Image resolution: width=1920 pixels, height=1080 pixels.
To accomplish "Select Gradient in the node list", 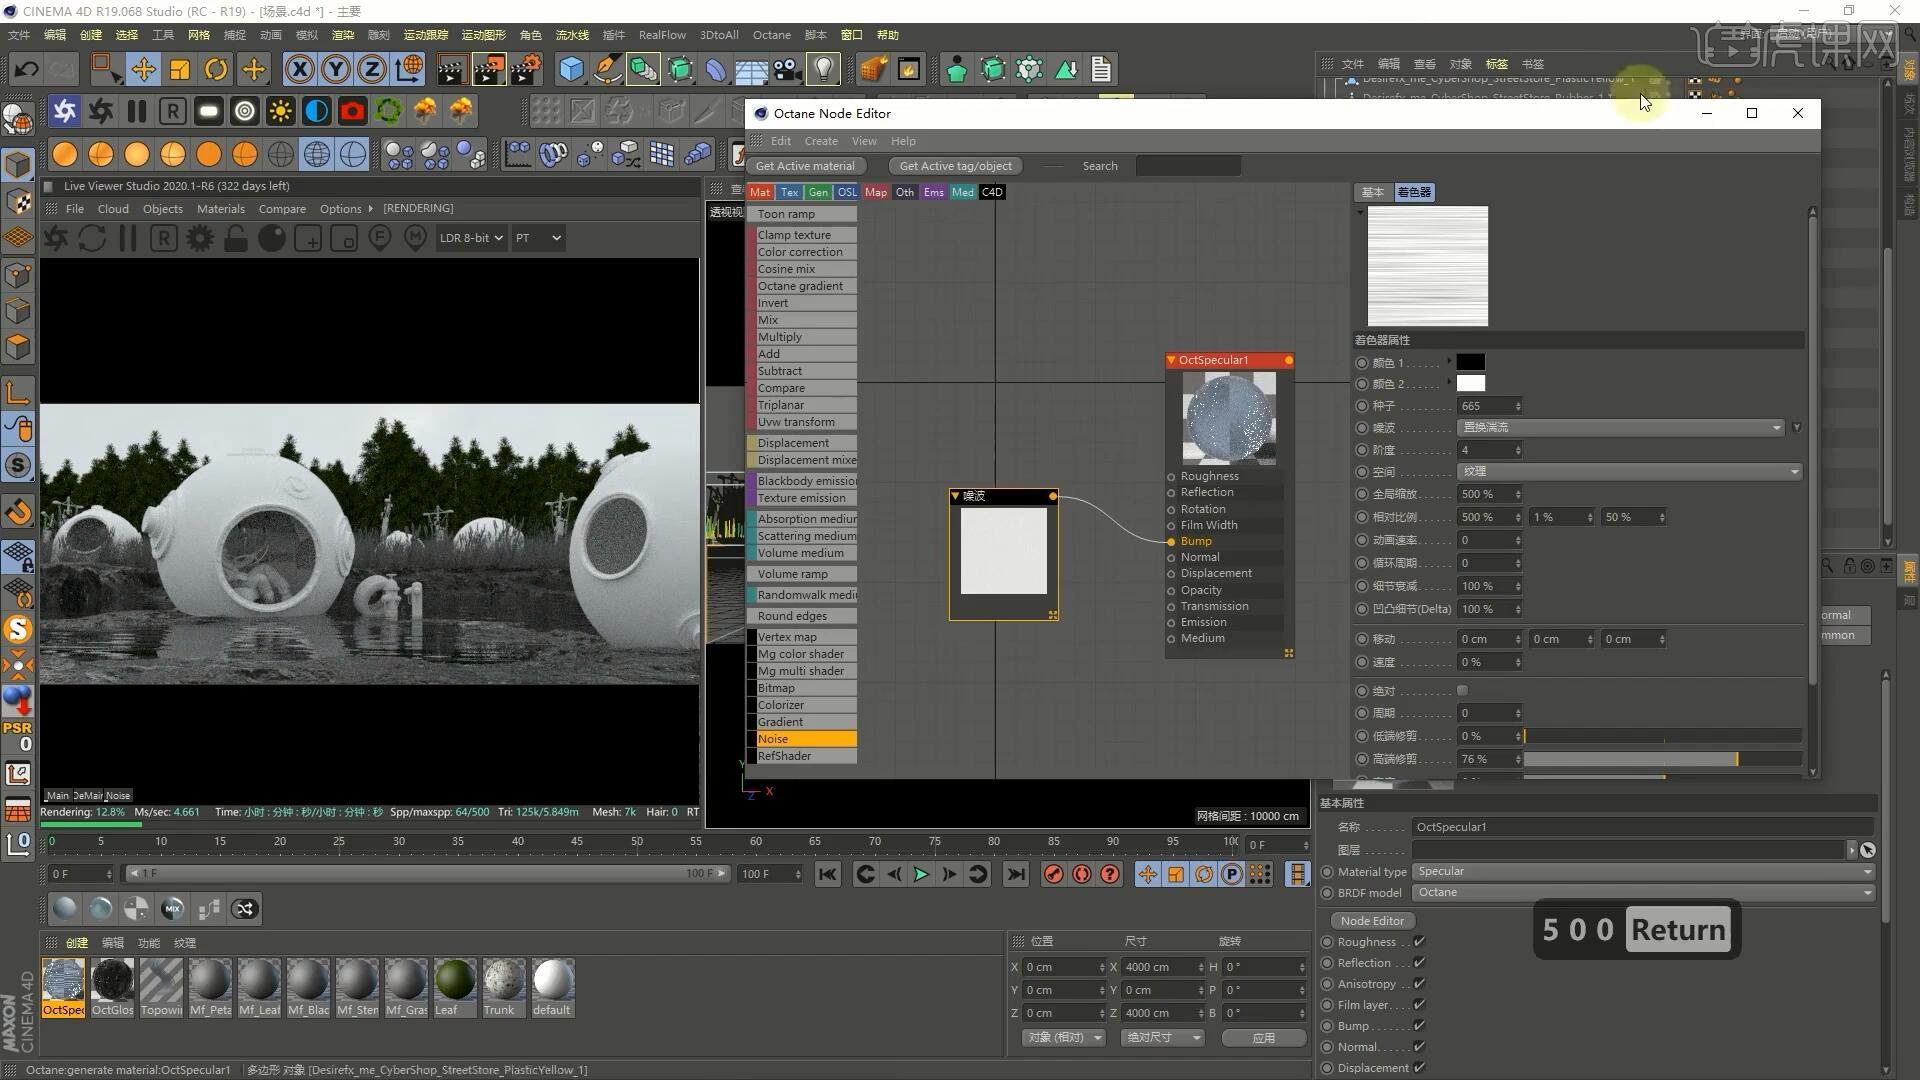I will [x=805, y=722].
